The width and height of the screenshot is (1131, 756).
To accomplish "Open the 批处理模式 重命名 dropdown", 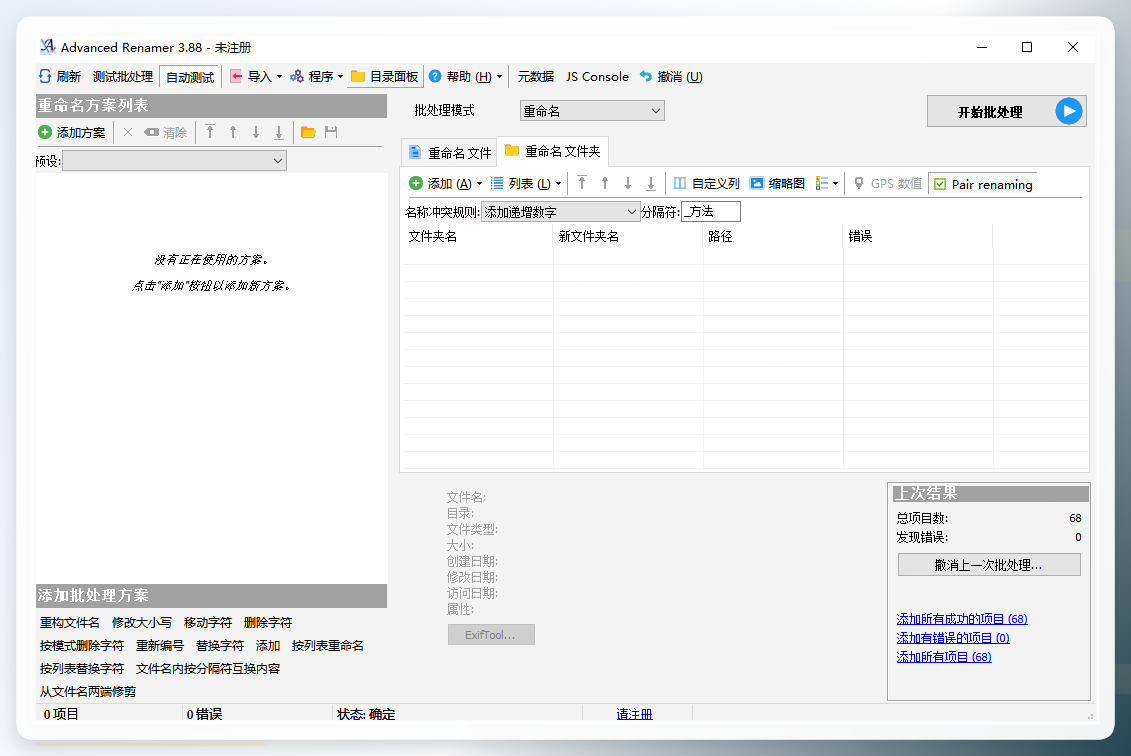I will [x=591, y=111].
